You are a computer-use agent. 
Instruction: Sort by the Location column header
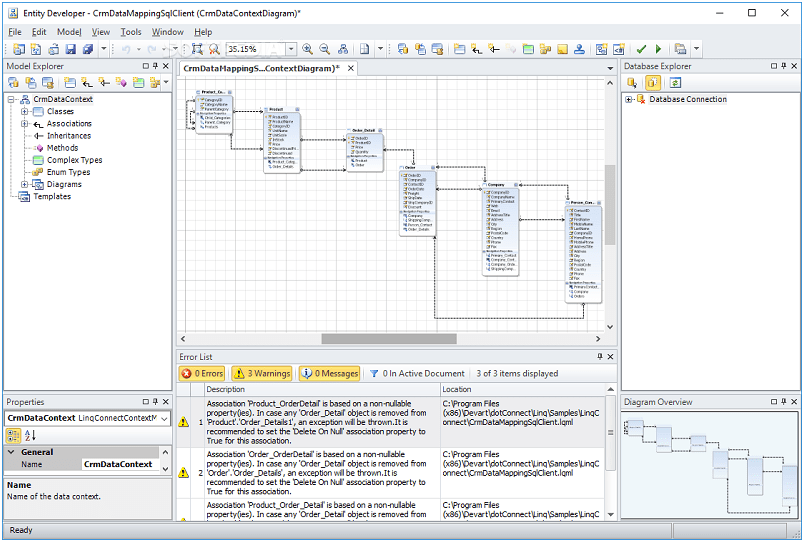523,390
